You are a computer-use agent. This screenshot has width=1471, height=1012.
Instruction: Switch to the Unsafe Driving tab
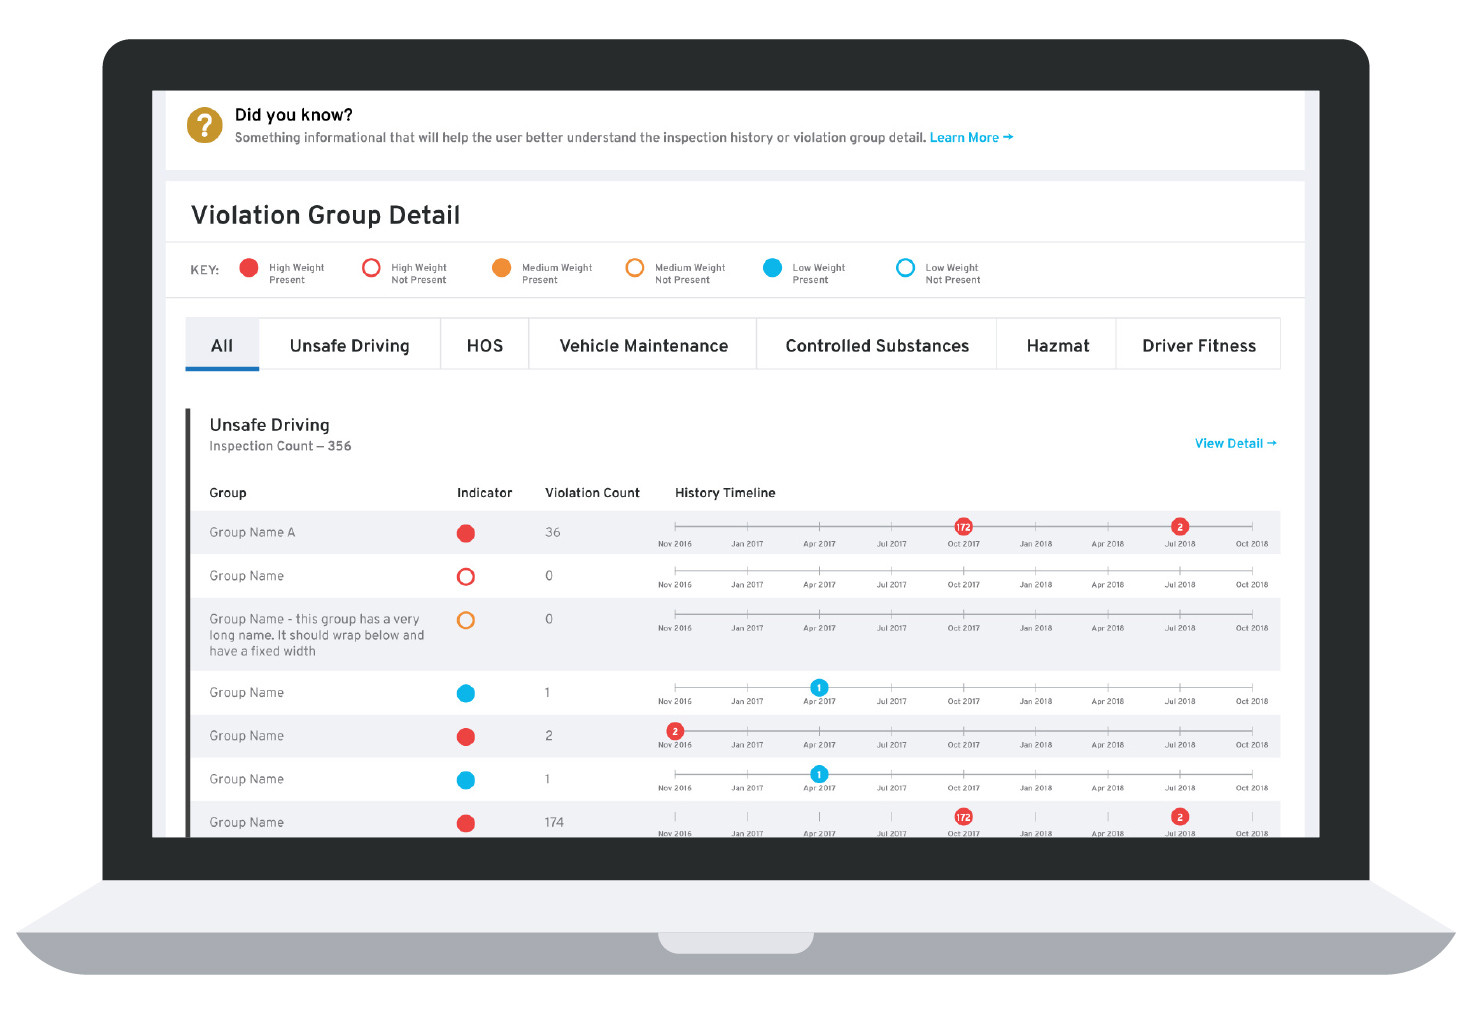pos(350,345)
